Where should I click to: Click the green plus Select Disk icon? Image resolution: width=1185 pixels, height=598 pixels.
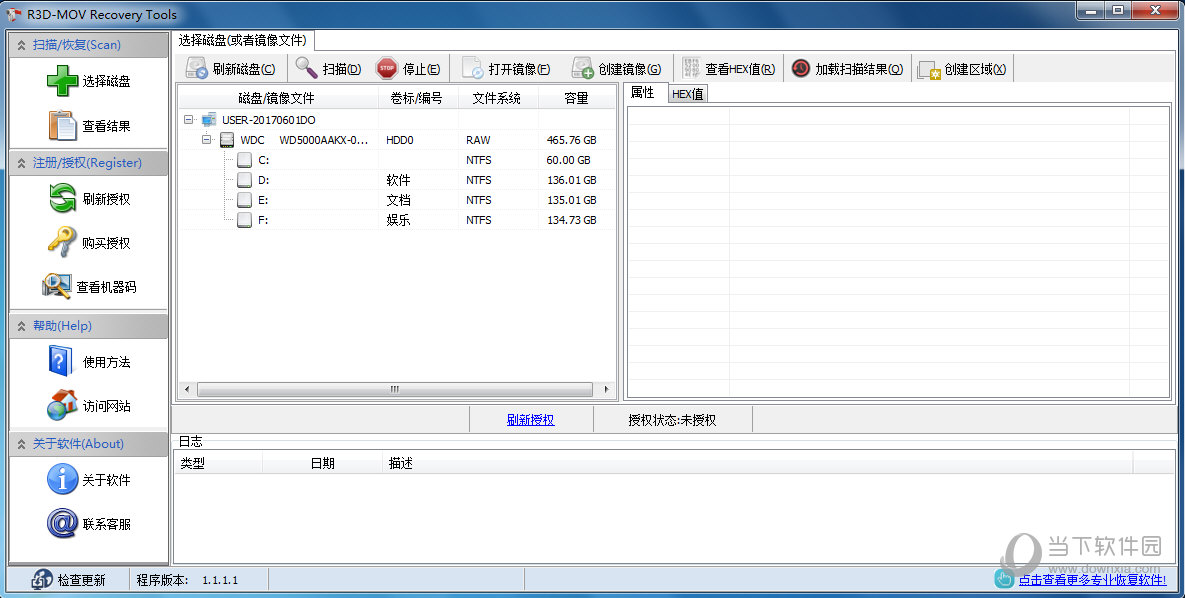coord(62,81)
